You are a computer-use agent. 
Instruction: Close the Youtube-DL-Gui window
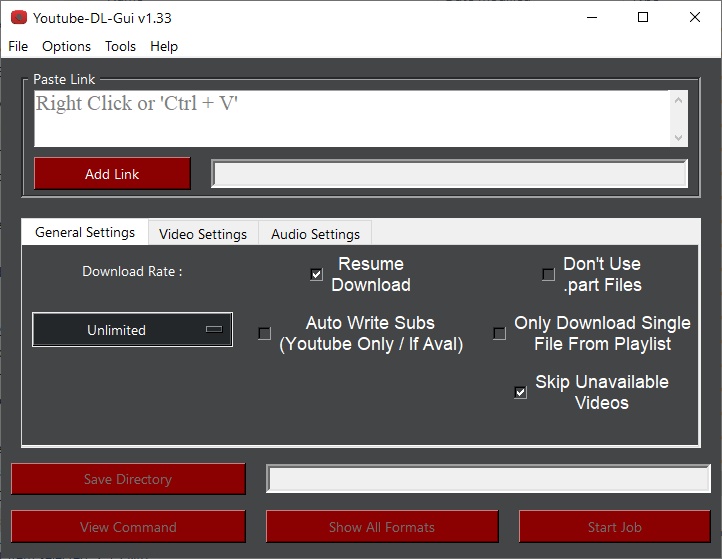tap(695, 17)
